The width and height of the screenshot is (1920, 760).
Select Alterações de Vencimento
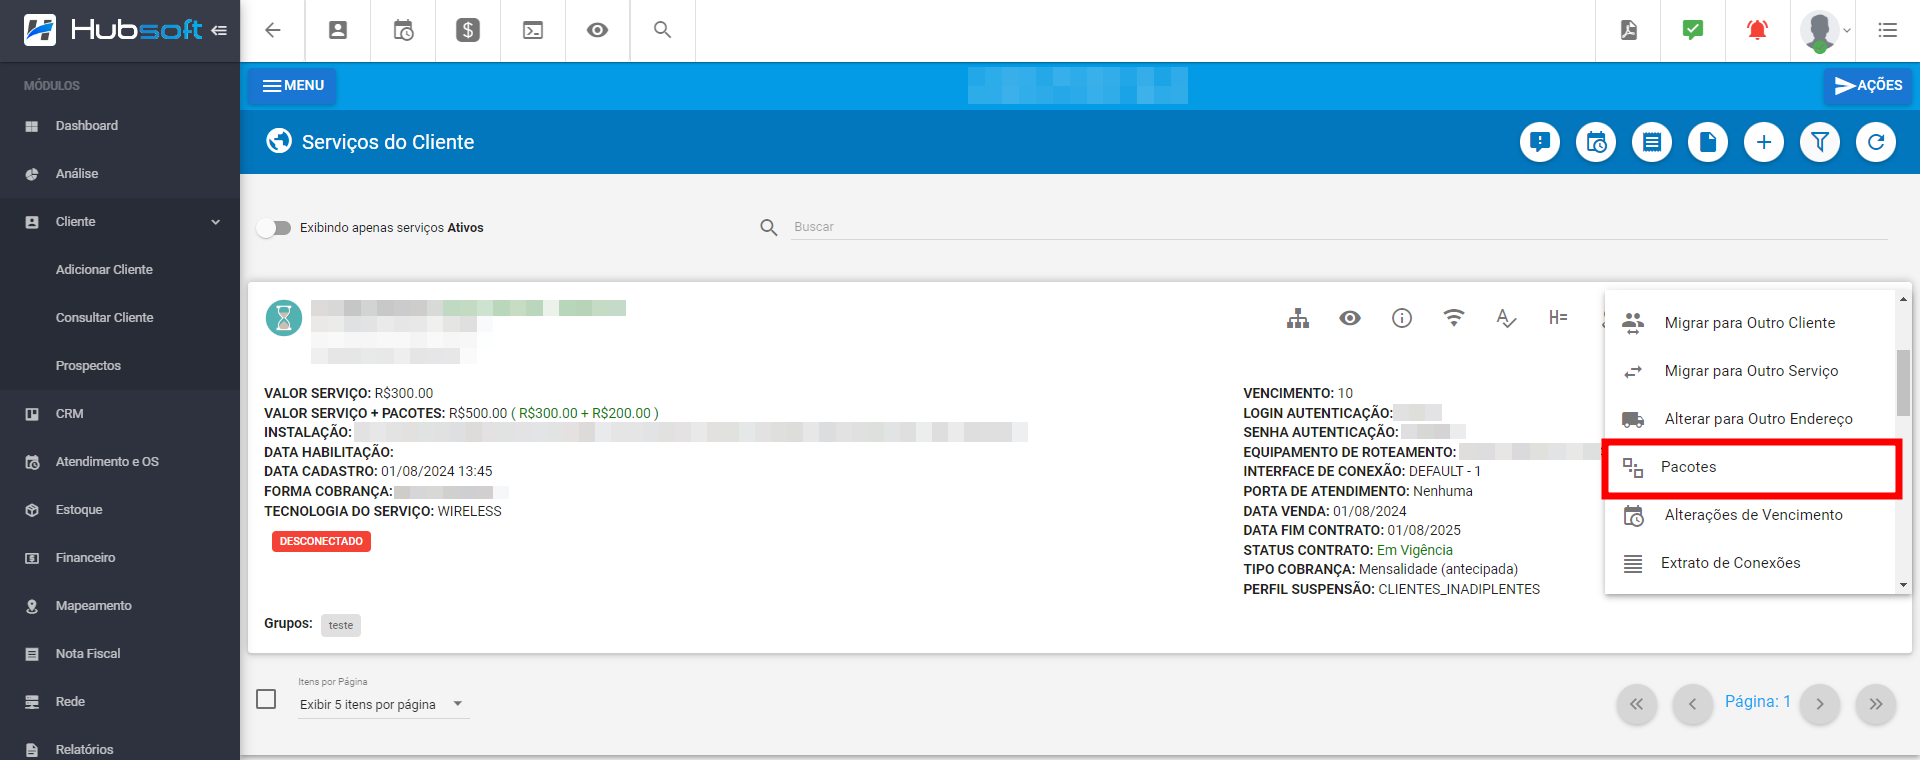[x=1750, y=515]
